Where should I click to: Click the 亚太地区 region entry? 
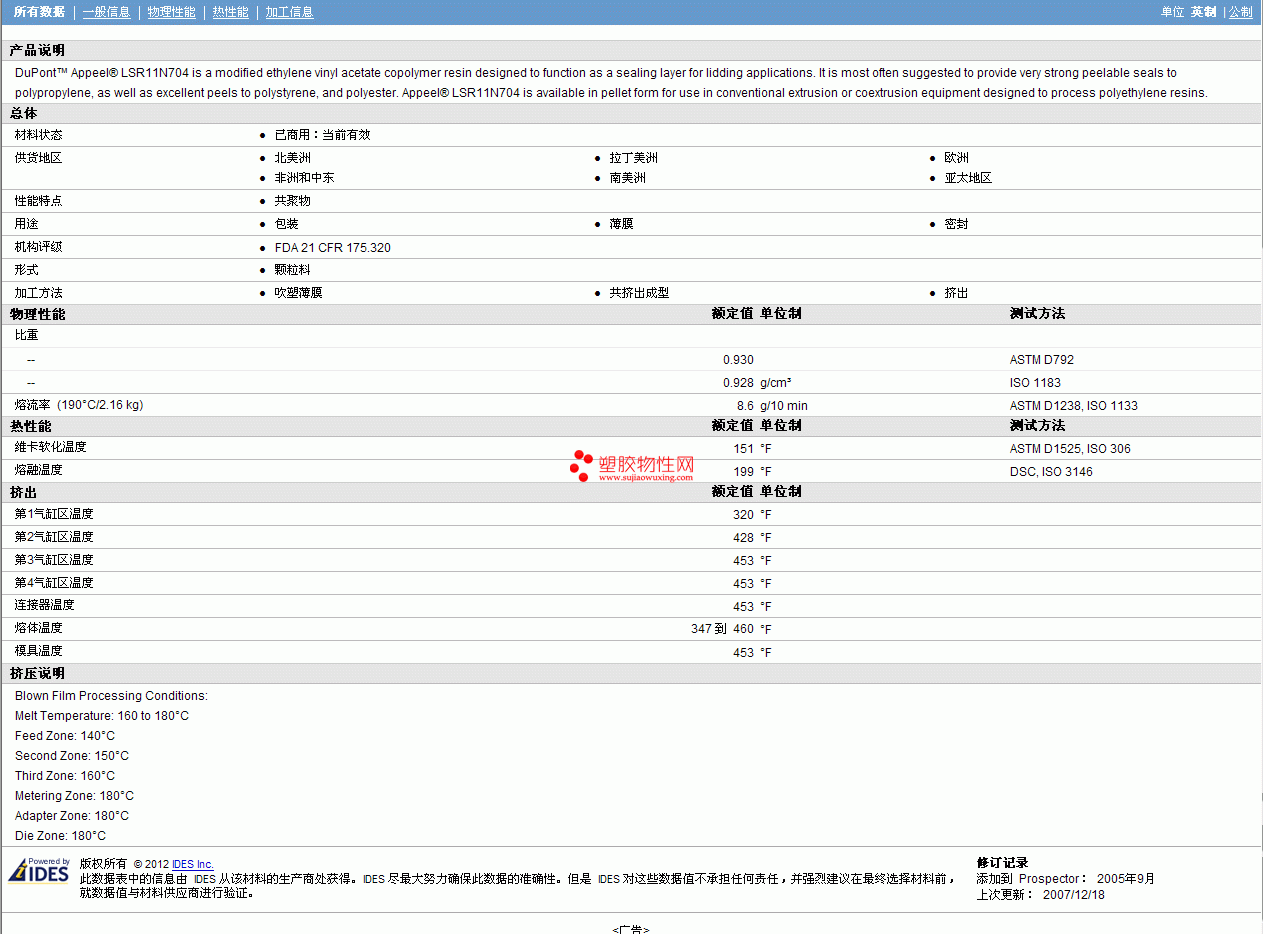tap(968, 178)
